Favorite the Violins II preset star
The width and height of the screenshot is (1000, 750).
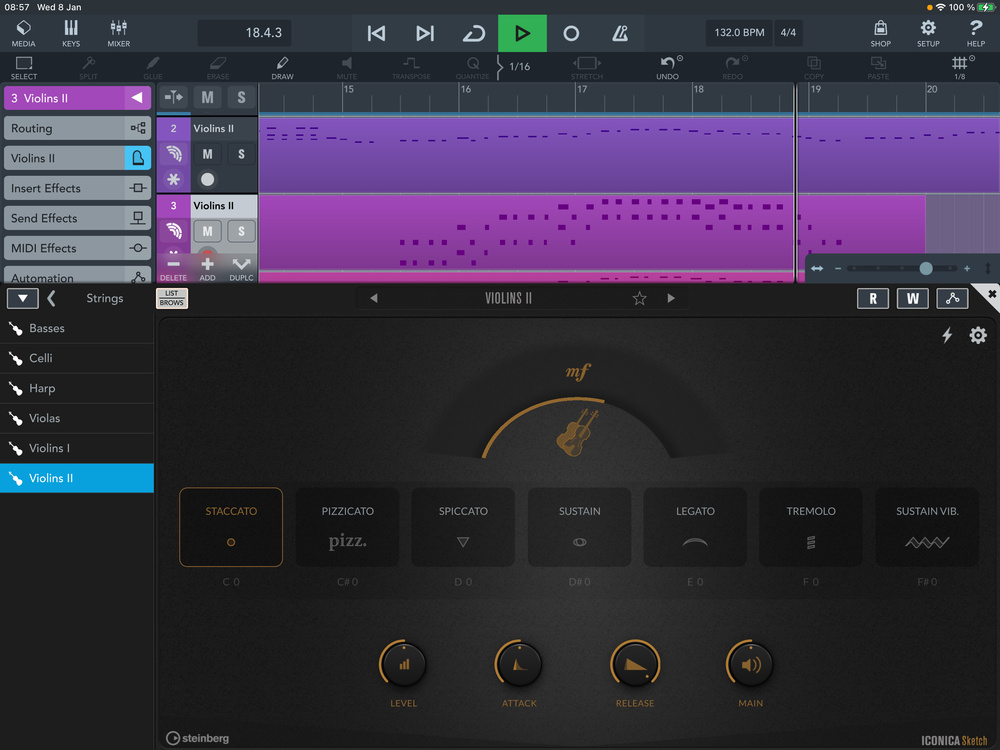(x=639, y=298)
